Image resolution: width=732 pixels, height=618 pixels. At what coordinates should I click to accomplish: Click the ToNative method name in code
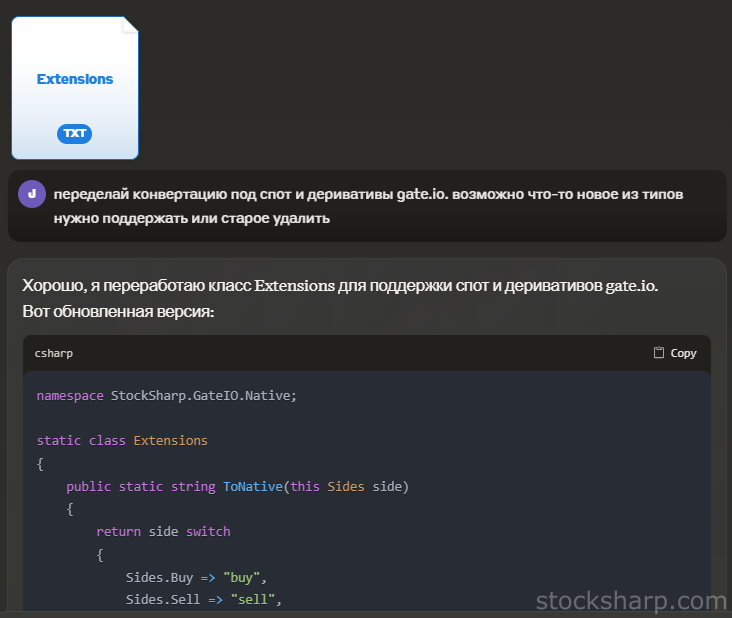click(253, 486)
